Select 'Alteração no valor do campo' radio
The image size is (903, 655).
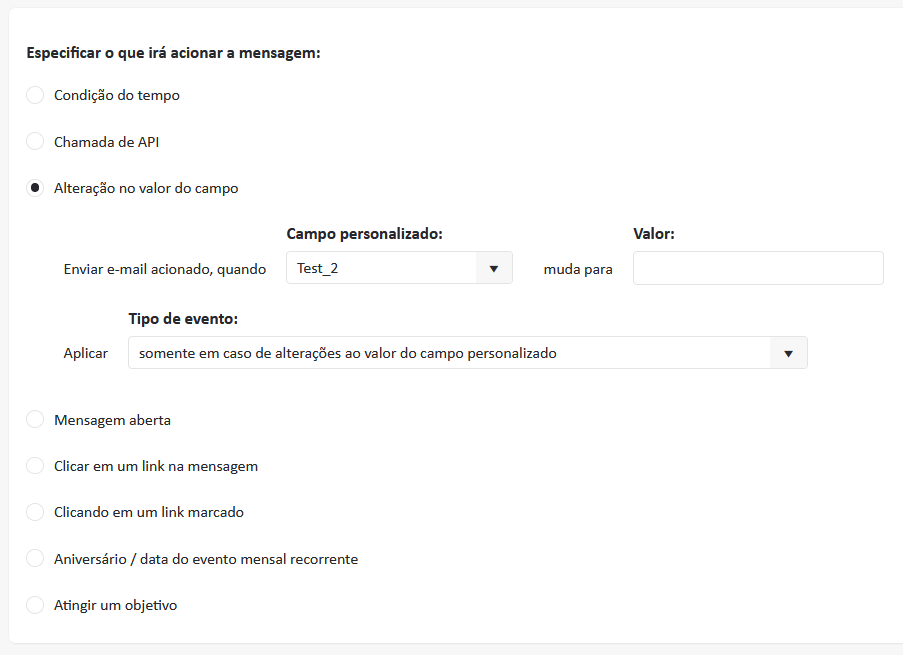pyautogui.click(x=35, y=188)
